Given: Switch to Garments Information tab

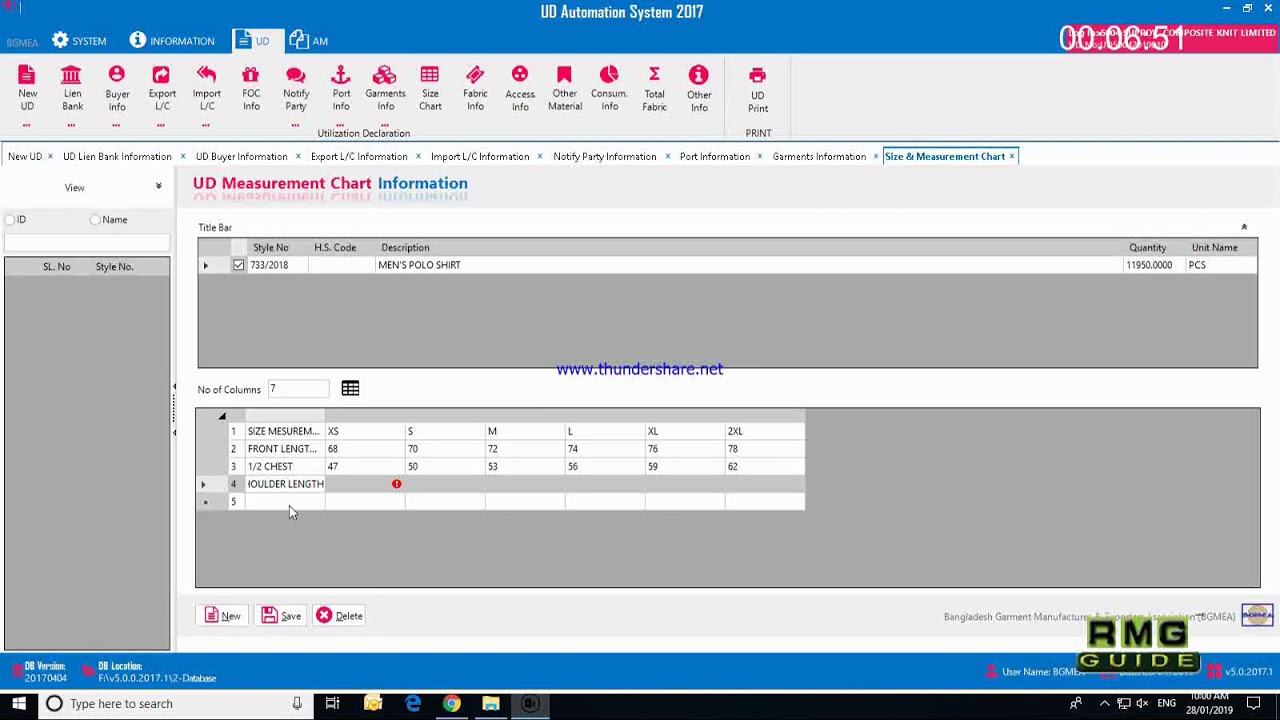Looking at the screenshot, I should (819, 156).
